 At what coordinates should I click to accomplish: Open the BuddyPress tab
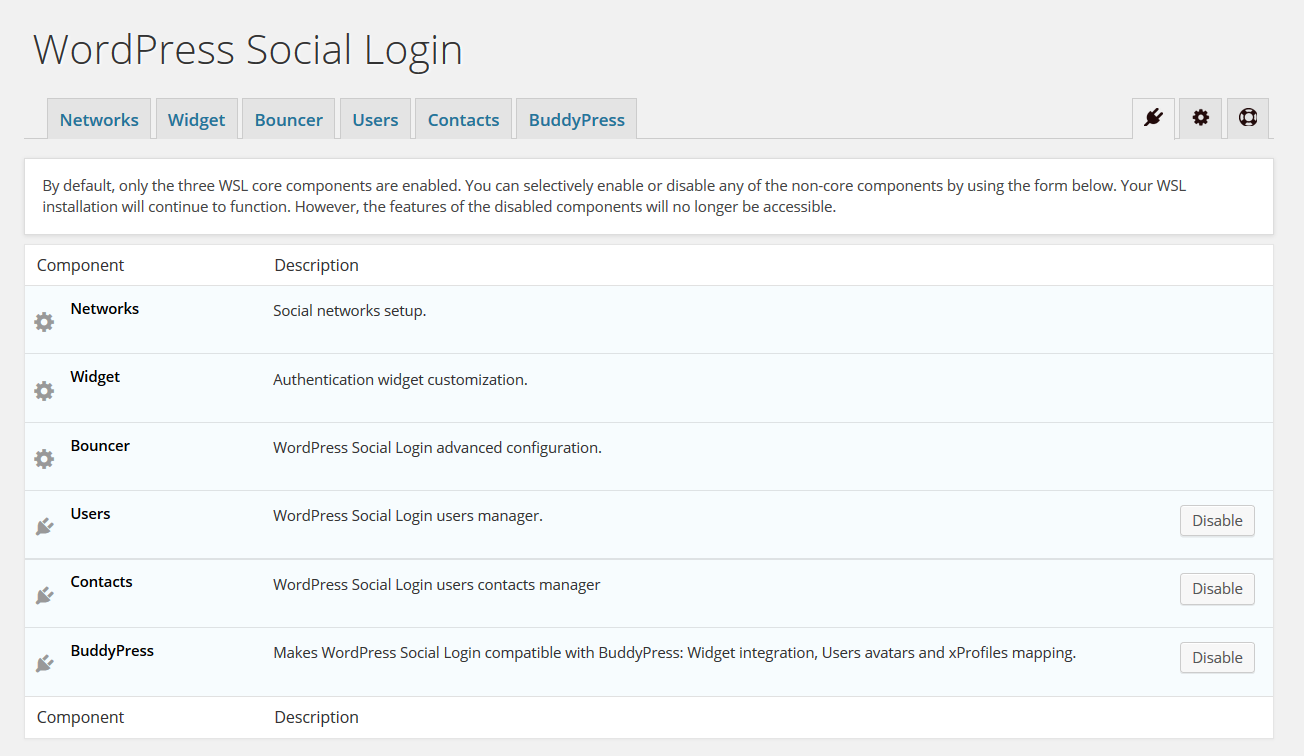[x=576, y=119]
